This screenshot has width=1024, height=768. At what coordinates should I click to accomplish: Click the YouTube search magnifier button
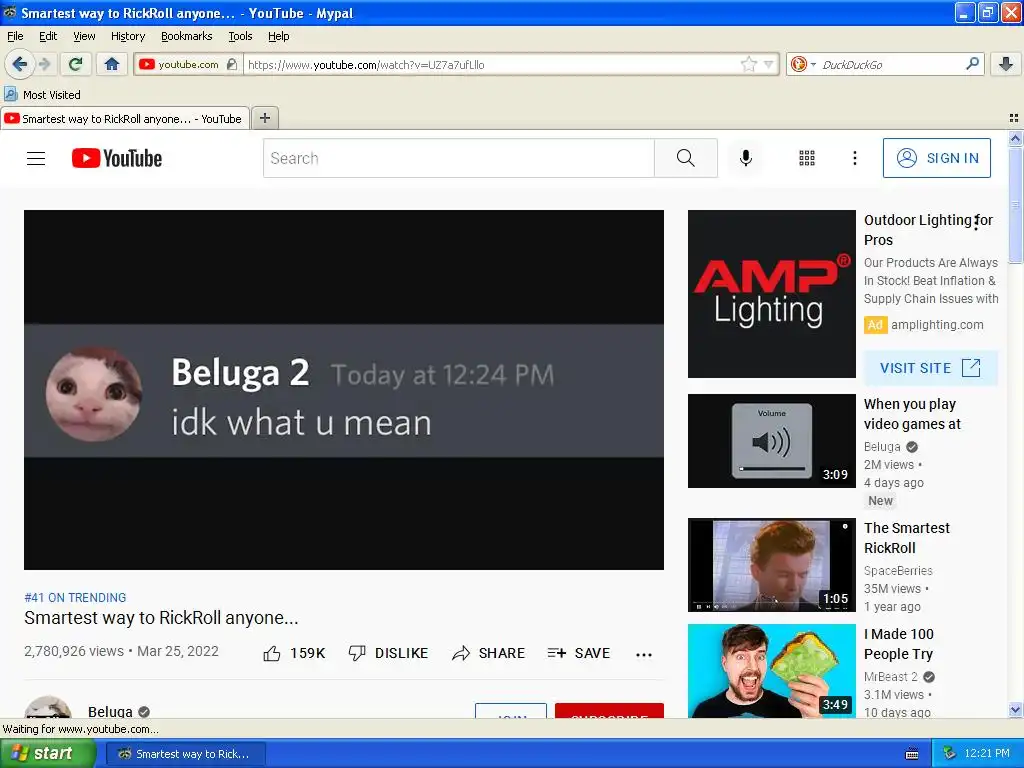686,158
